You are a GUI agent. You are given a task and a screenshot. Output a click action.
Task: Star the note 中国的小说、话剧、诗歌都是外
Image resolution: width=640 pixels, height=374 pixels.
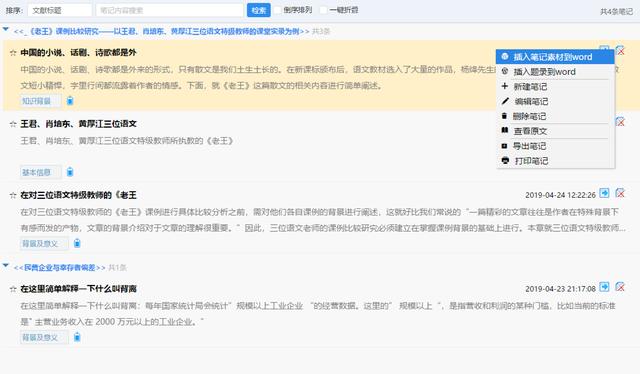click(x=13, y=53)
